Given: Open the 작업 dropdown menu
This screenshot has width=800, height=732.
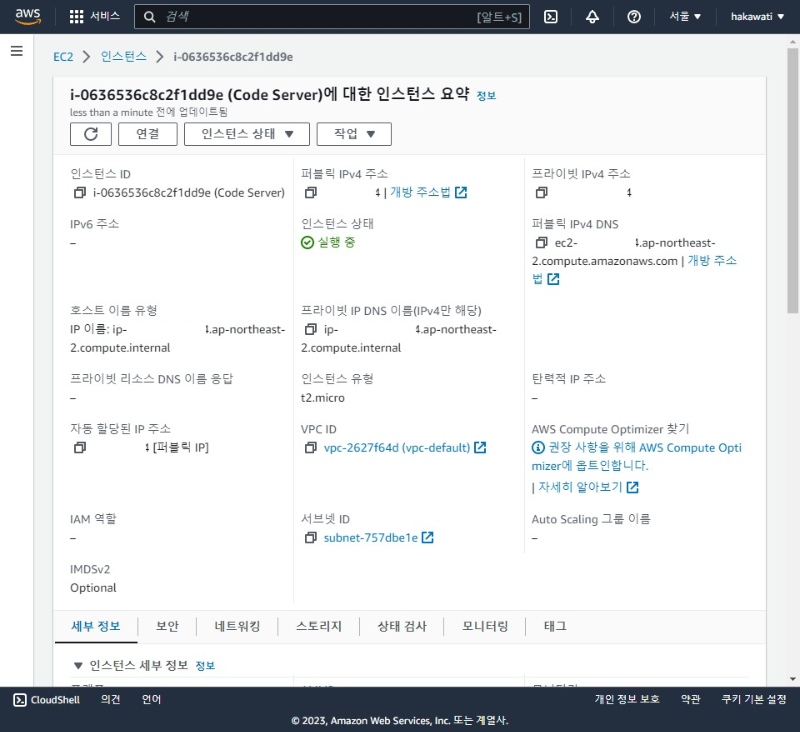Looking at the screenshot, I should (354, 135).
